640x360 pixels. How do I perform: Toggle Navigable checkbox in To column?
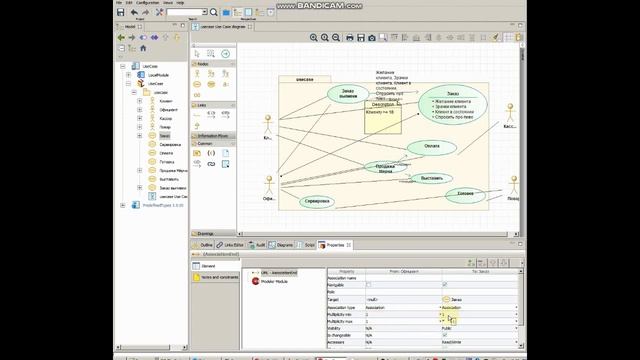coord(444,284)
